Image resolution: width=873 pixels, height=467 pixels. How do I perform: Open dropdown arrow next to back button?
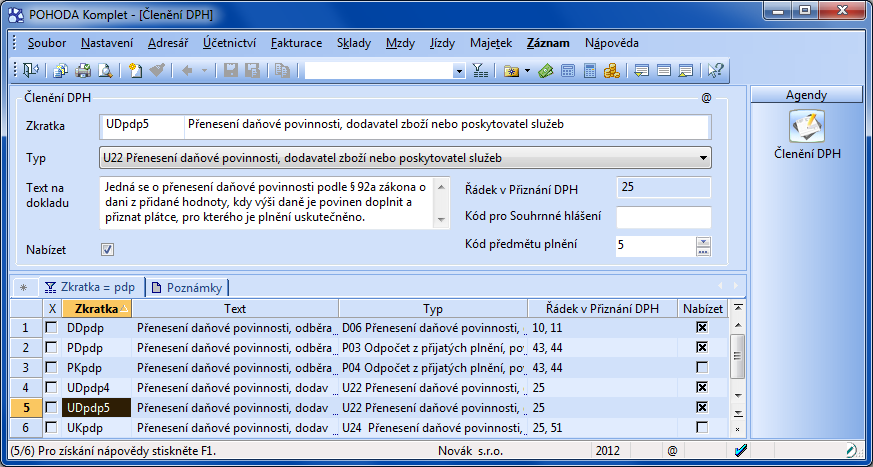(x=204, y=71)
